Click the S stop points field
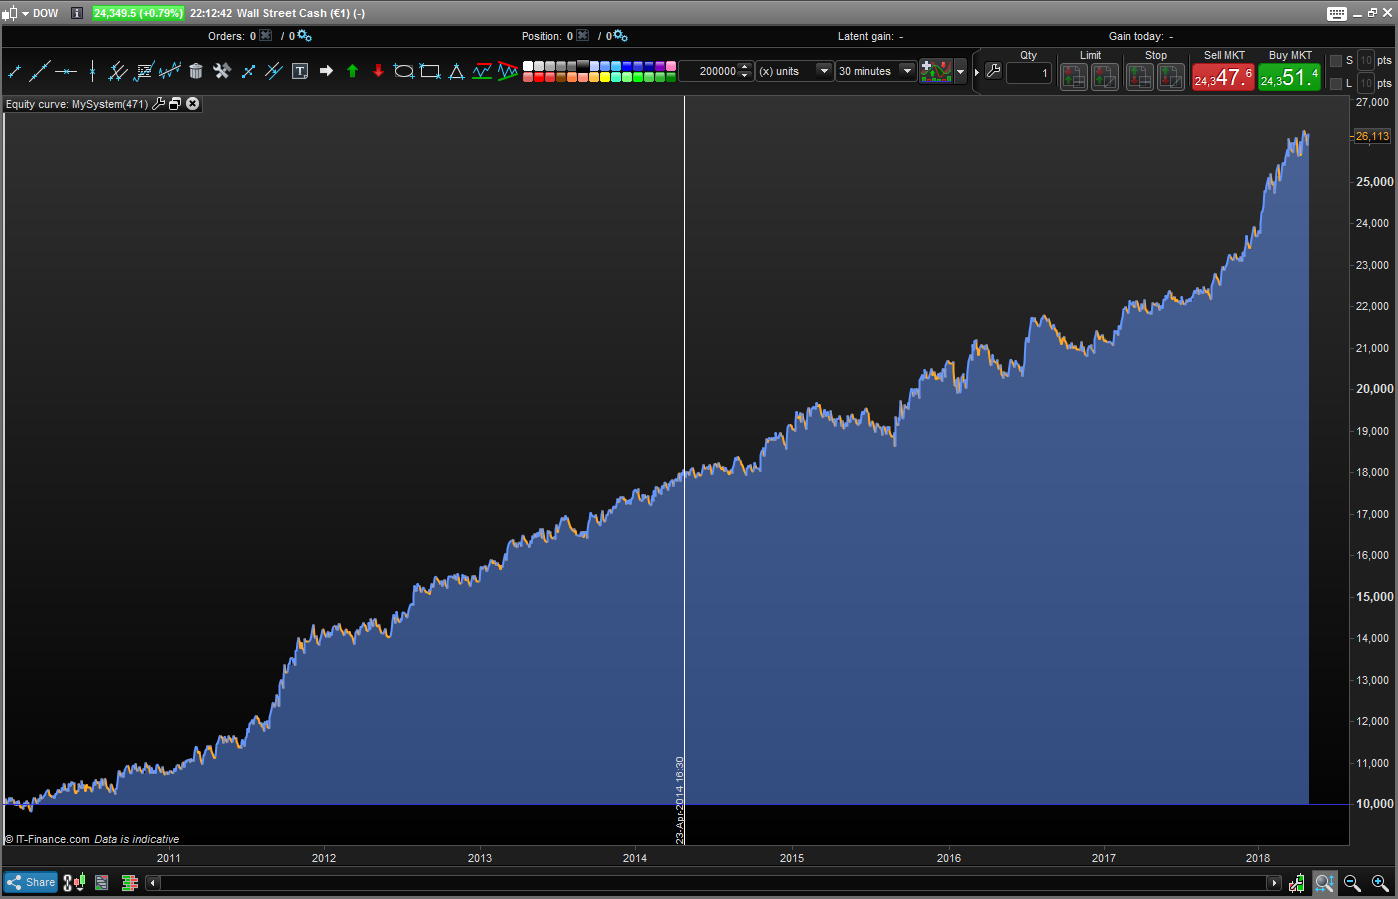The height and width of the screenshot is (899, 1398). [x=1366, y=61]
